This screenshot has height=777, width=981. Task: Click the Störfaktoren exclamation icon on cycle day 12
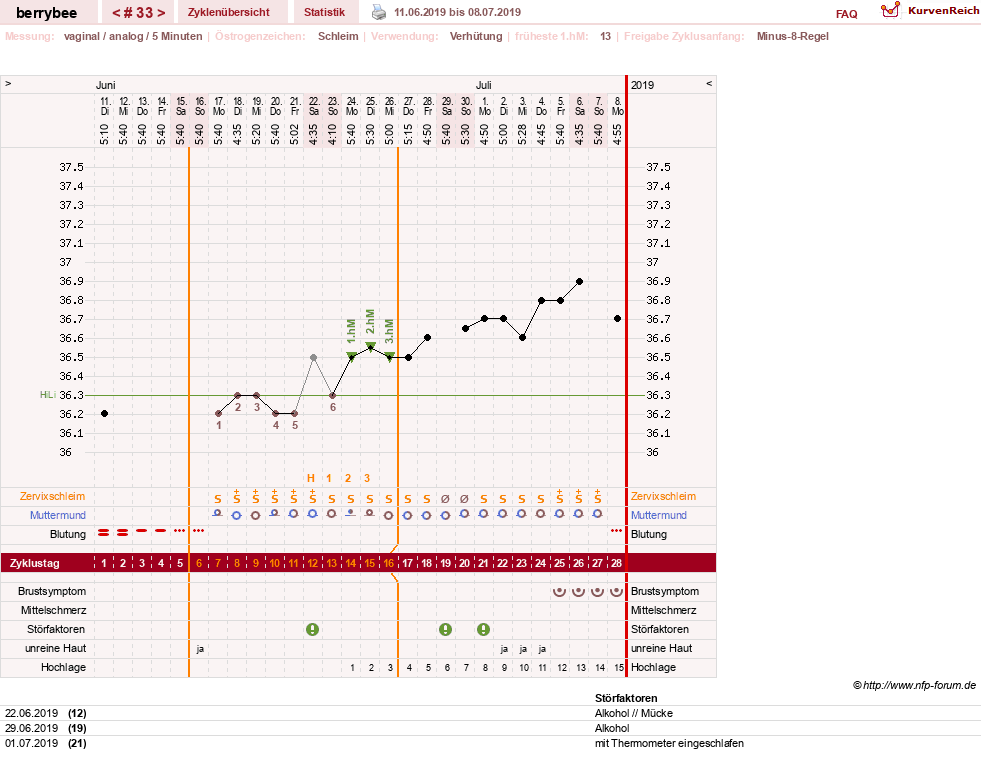click(313, 629)
